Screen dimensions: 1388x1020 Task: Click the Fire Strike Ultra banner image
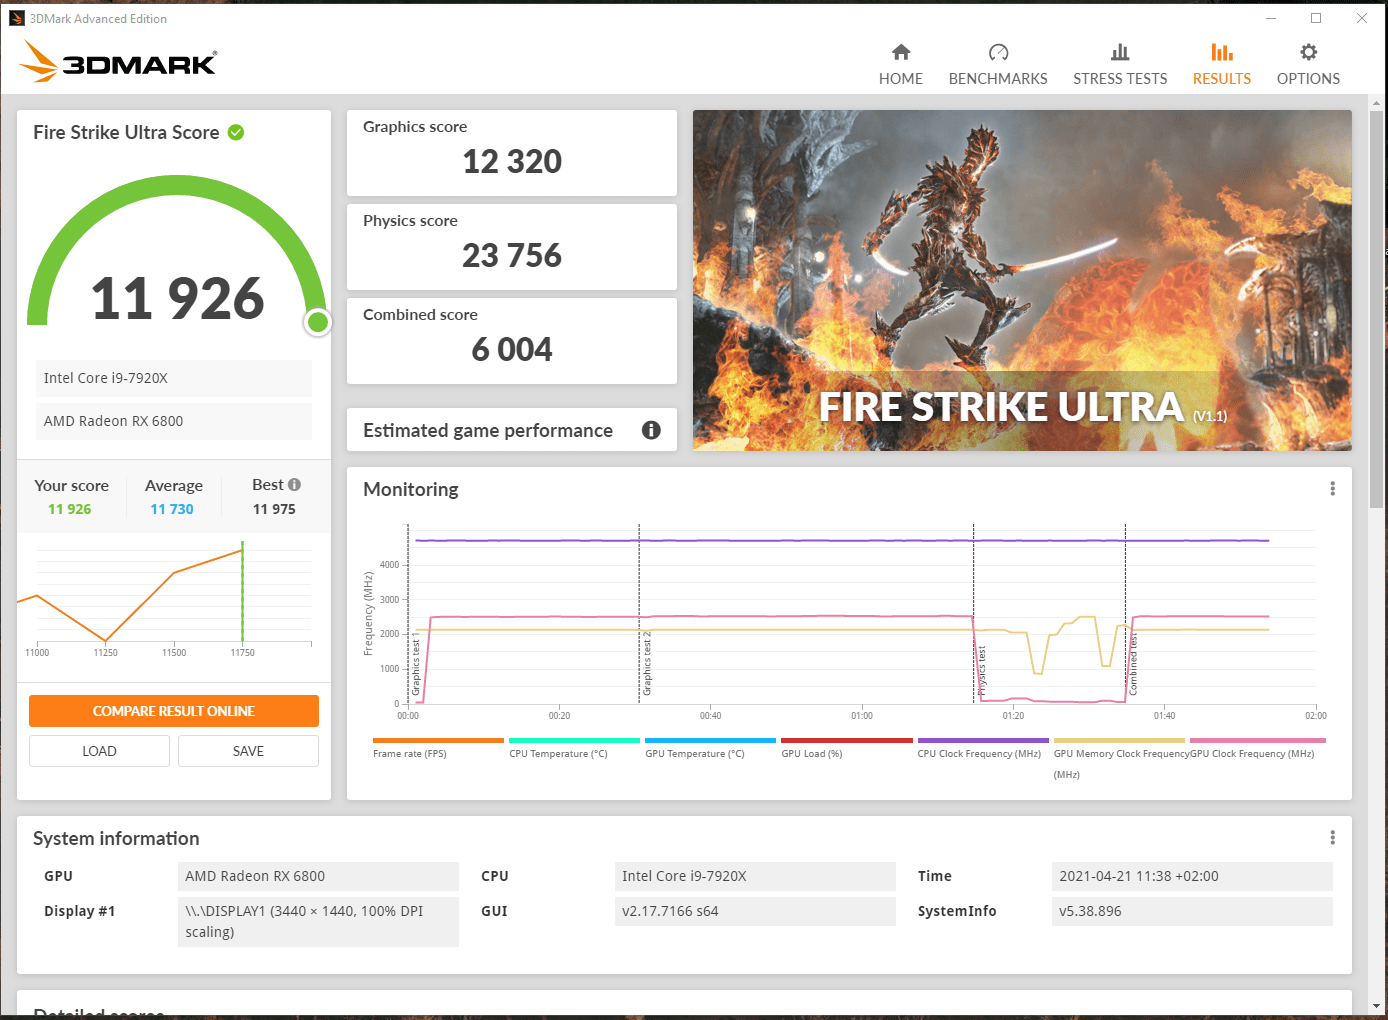pos(1022,280)
